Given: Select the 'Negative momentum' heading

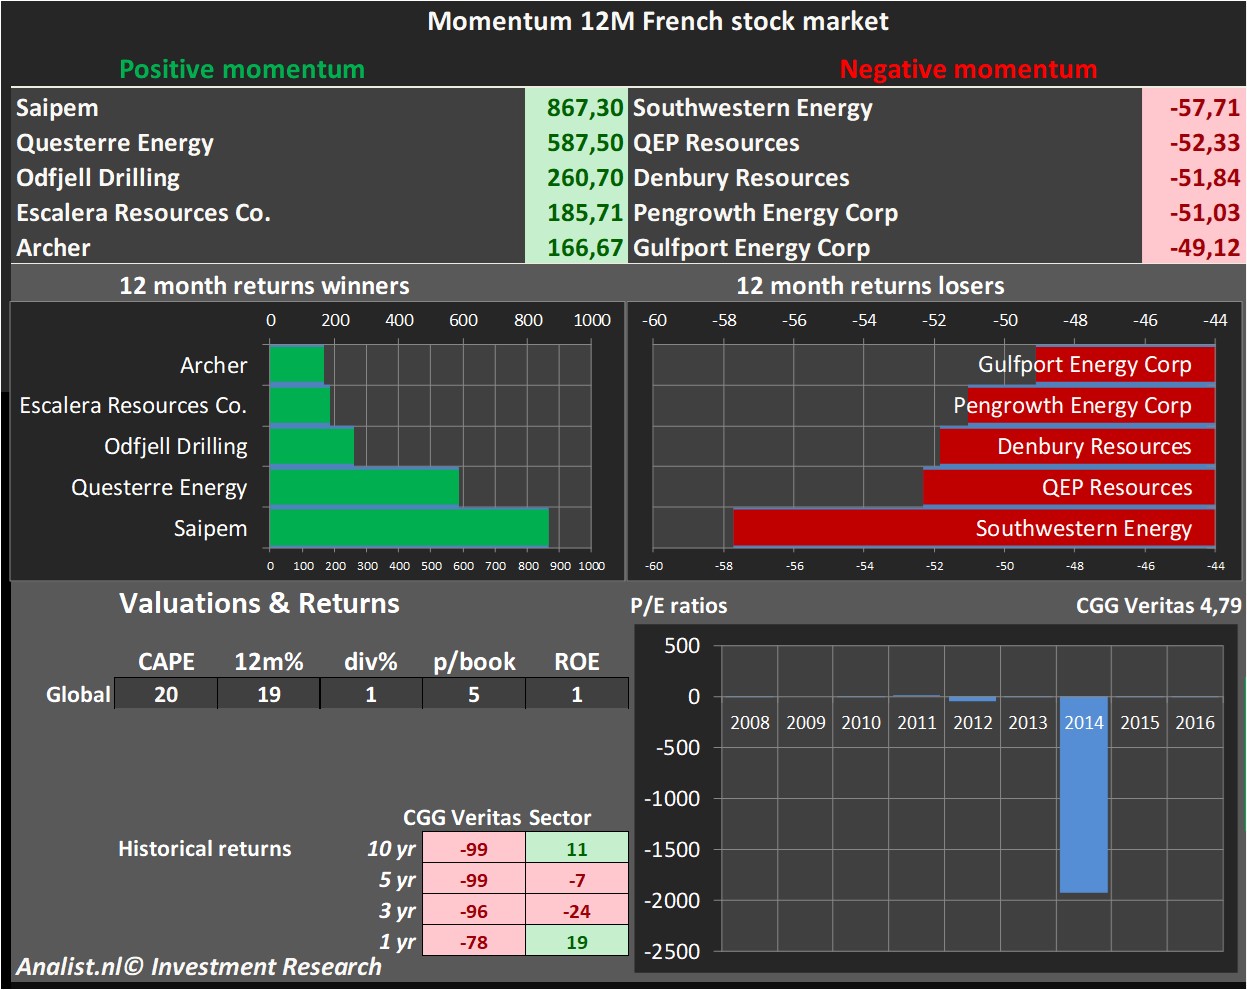Looking at the screenshot, I should click(968, 69).
